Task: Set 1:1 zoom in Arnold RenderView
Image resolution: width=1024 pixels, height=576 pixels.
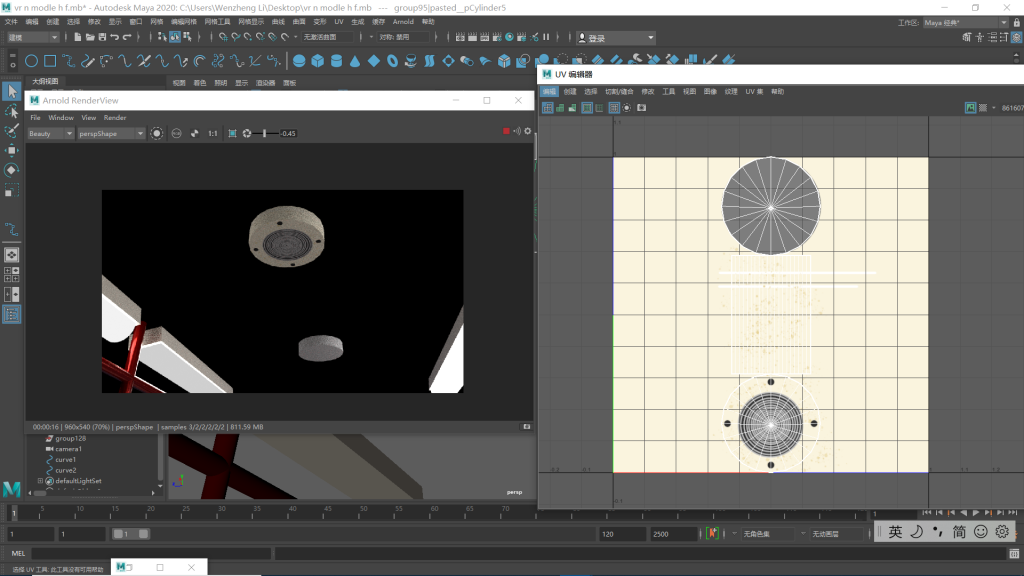Action: point(212,133)
